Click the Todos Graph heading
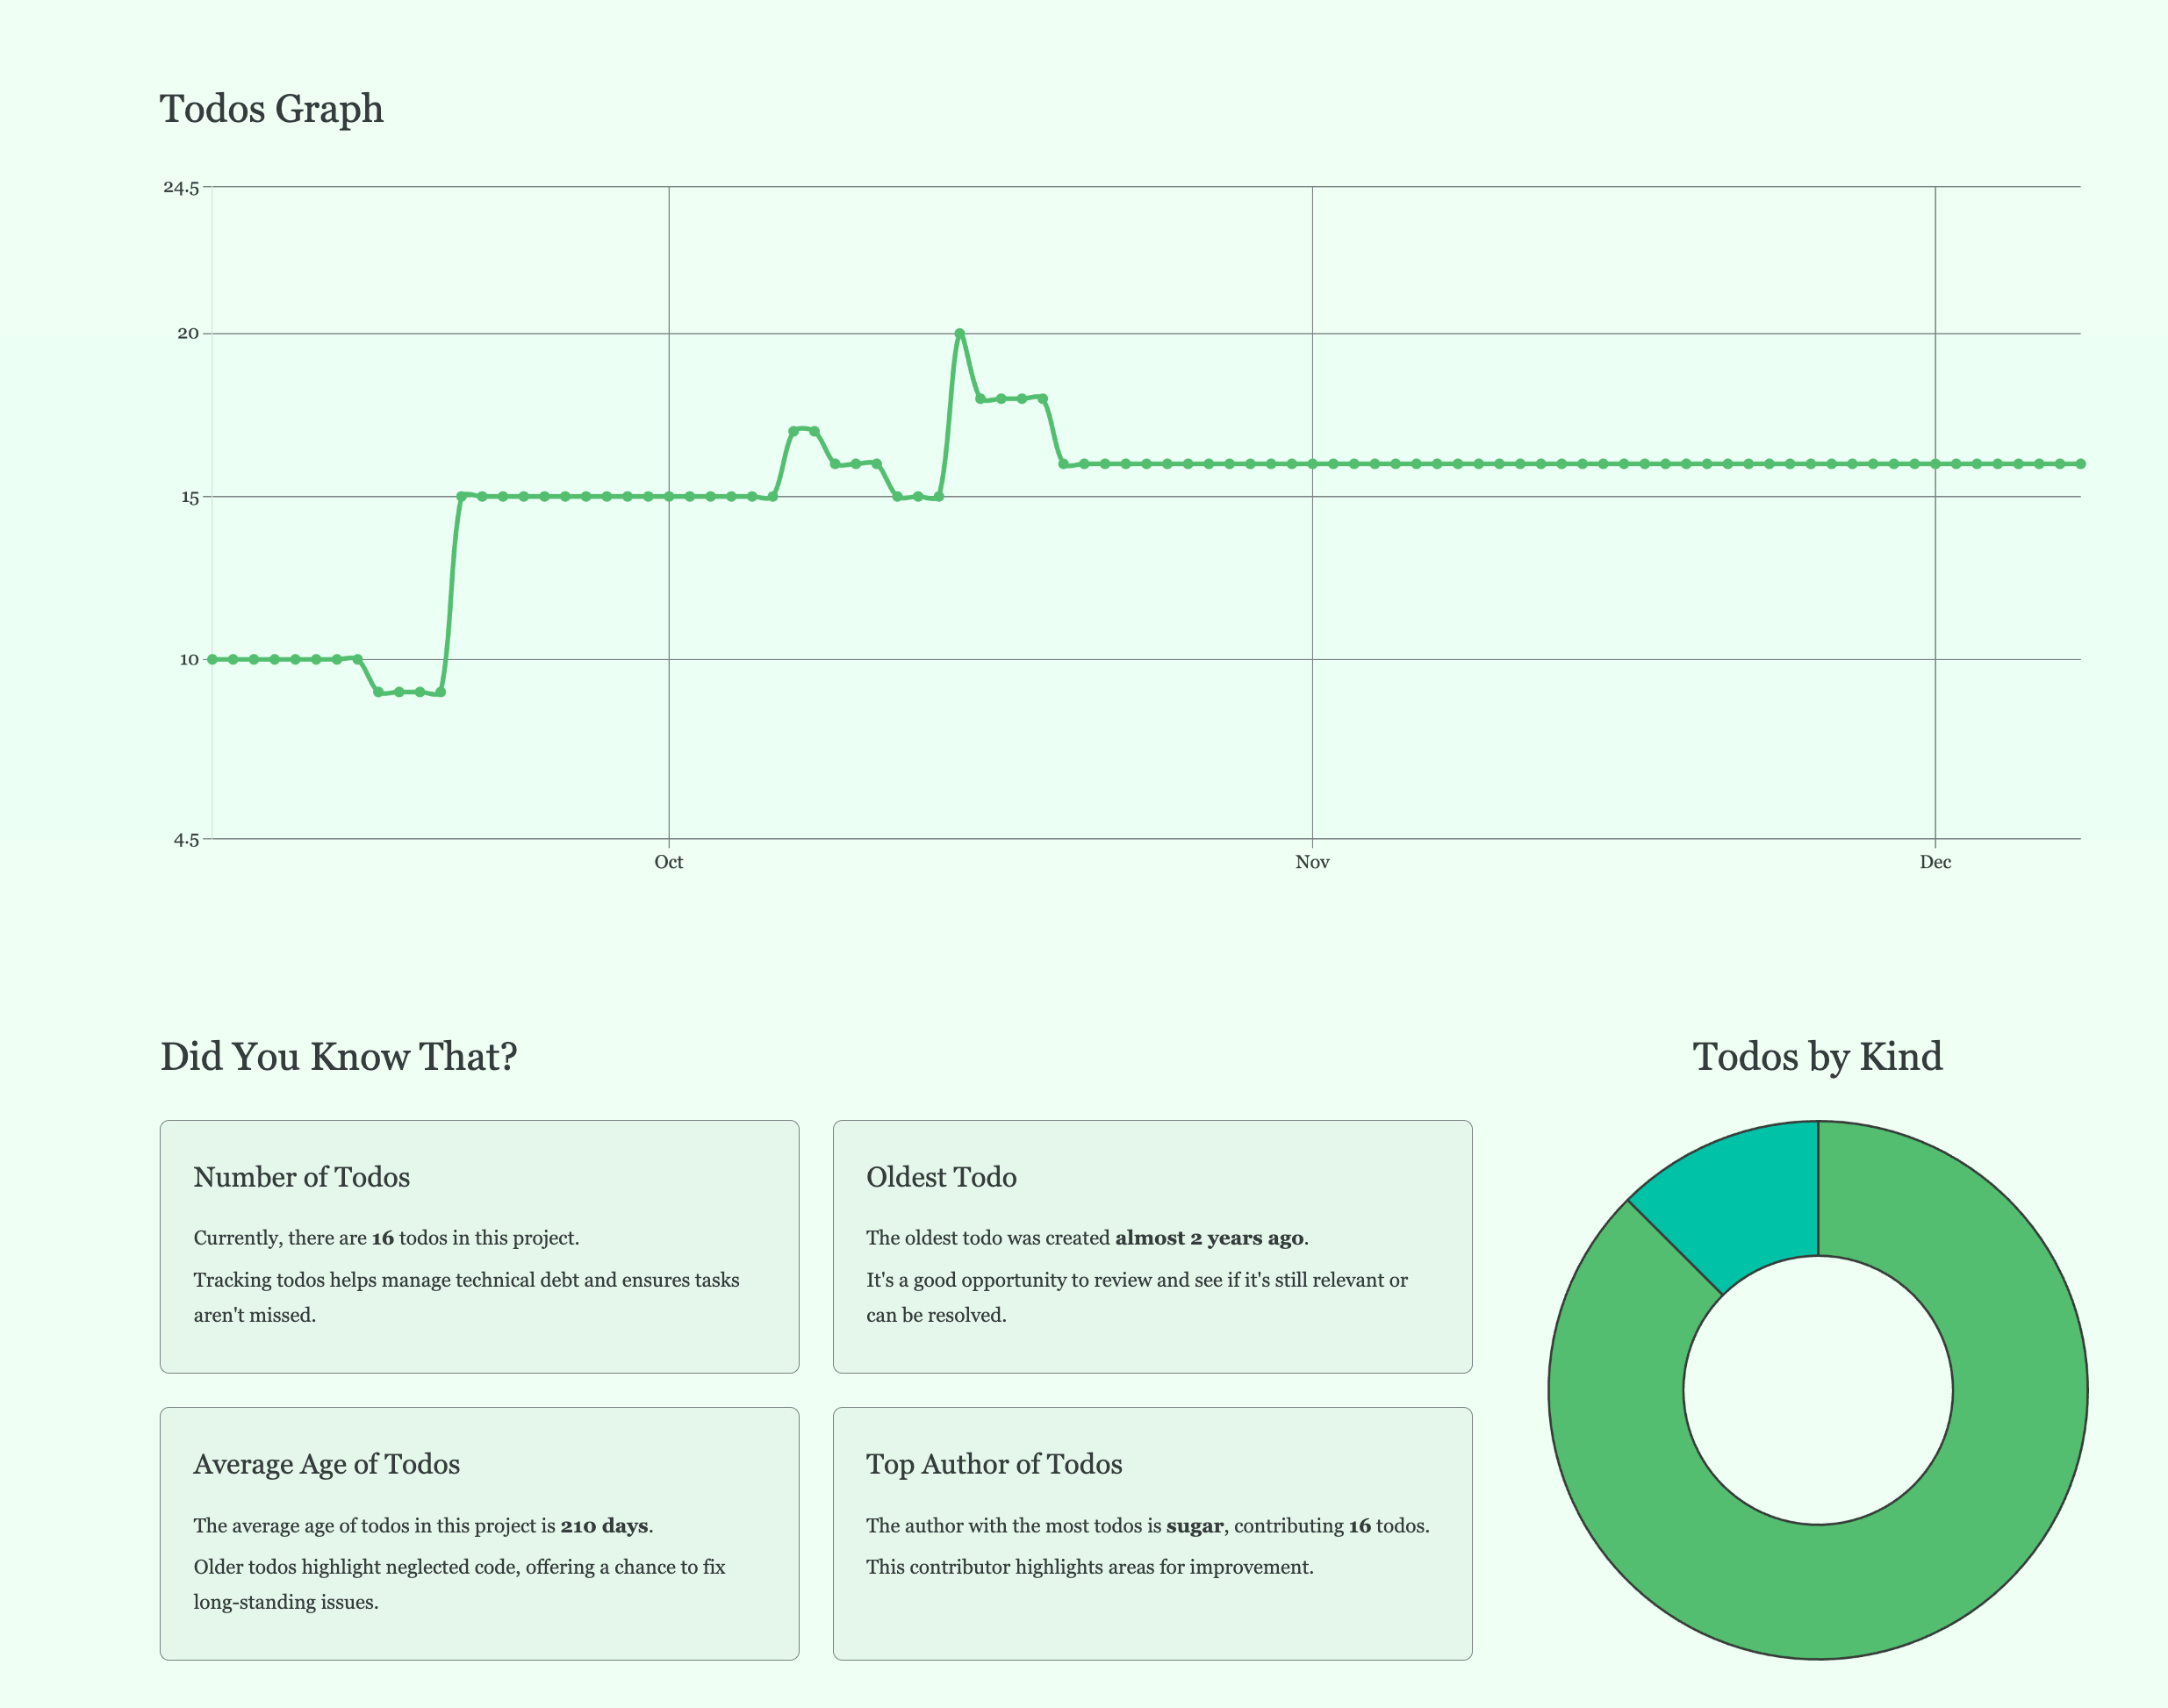 271,109
